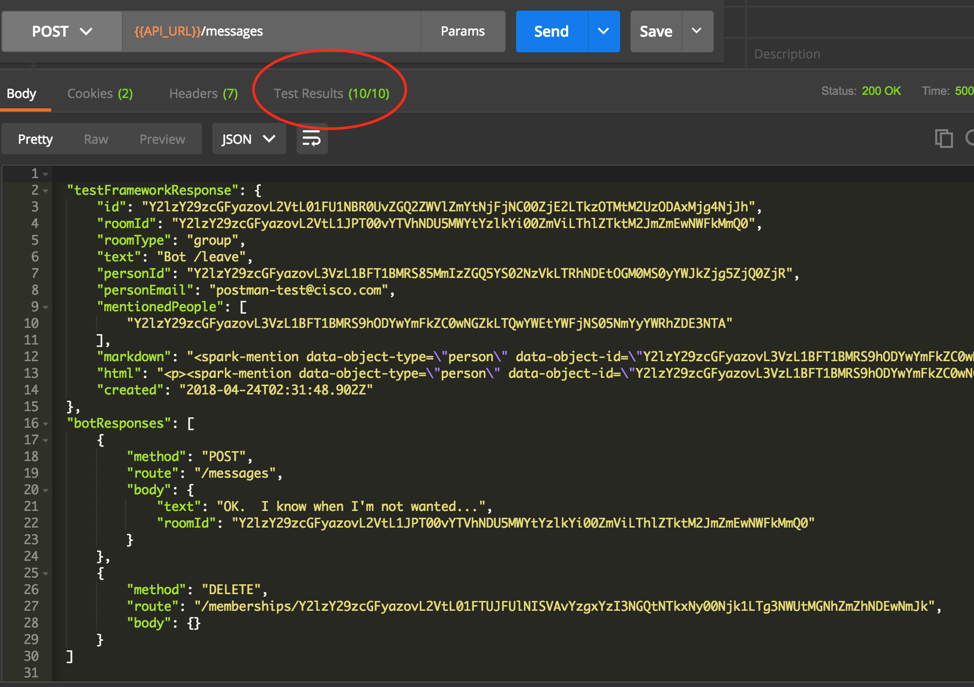The image size is (974, 687).
Task: Collapse the object fold at line 17
Action: click(x=45, y=440)
